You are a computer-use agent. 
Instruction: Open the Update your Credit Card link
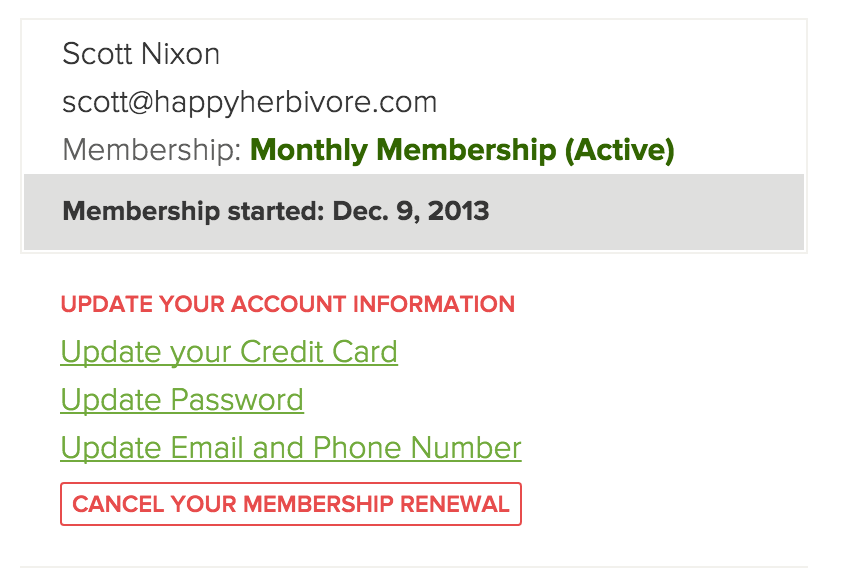pyautogui.click(x=229, y=352)
